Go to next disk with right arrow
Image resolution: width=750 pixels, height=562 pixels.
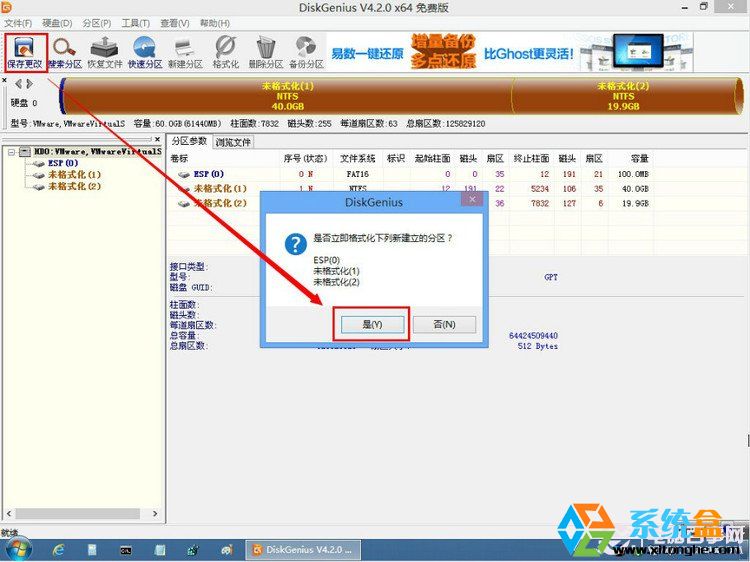point(30,84)
